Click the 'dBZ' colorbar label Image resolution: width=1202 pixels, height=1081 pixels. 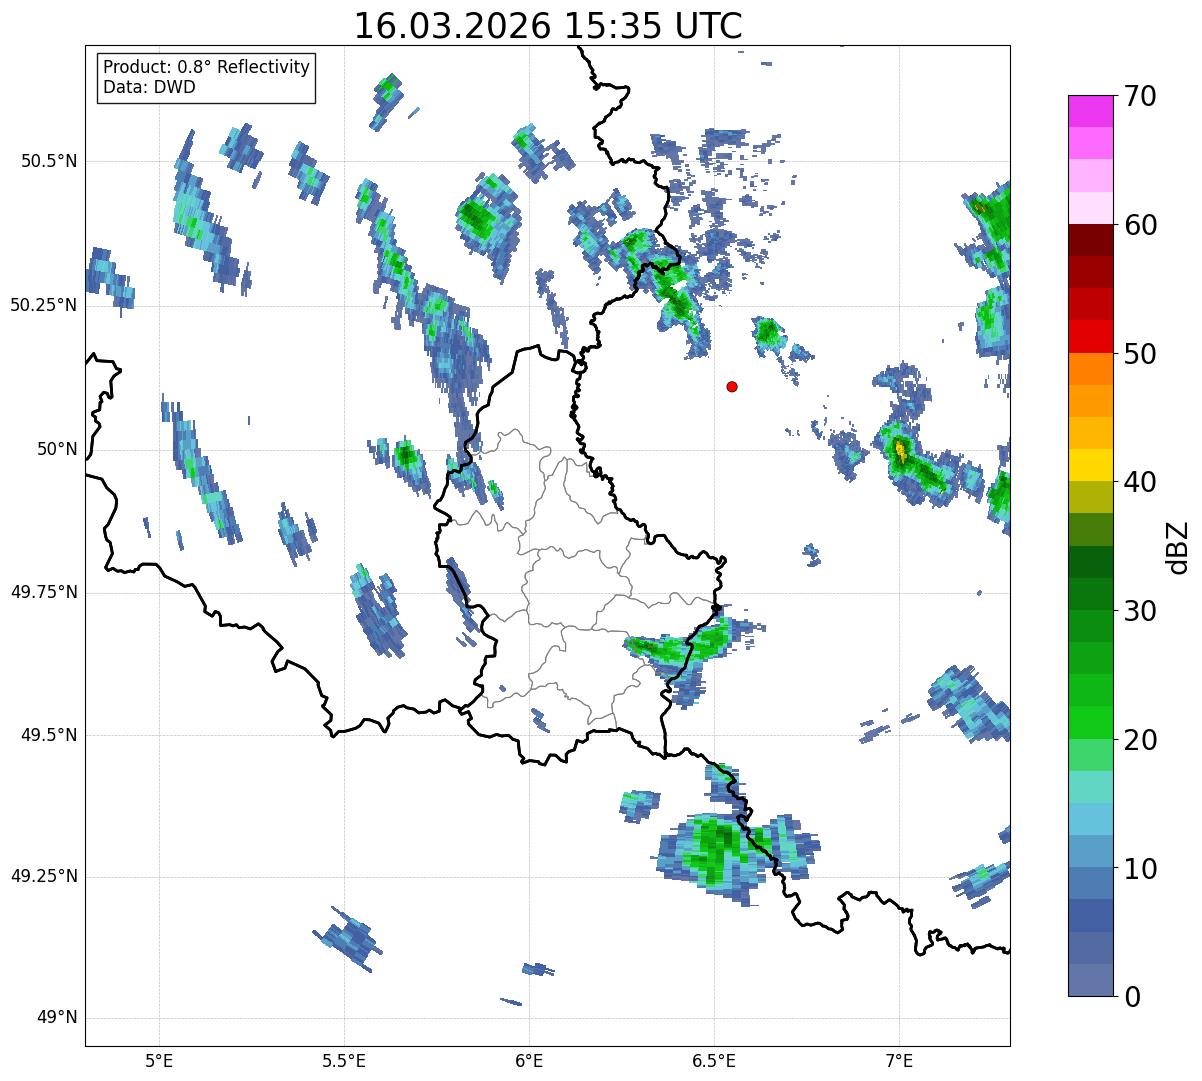point(1178,546)
